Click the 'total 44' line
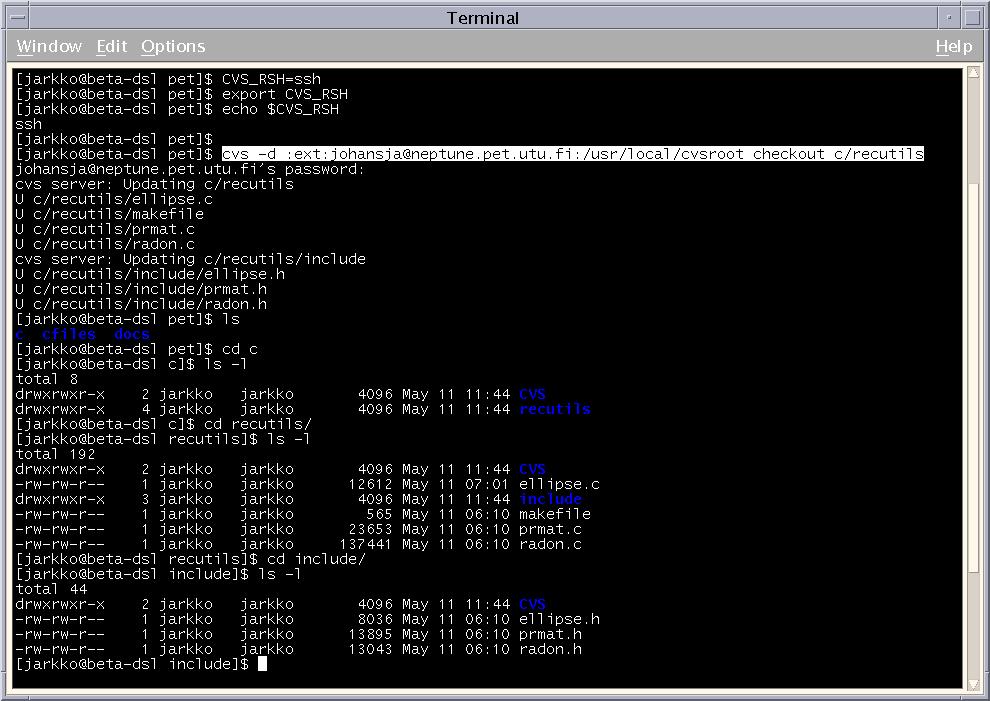This screenshot has width=990, height=701. click(51, 589)
